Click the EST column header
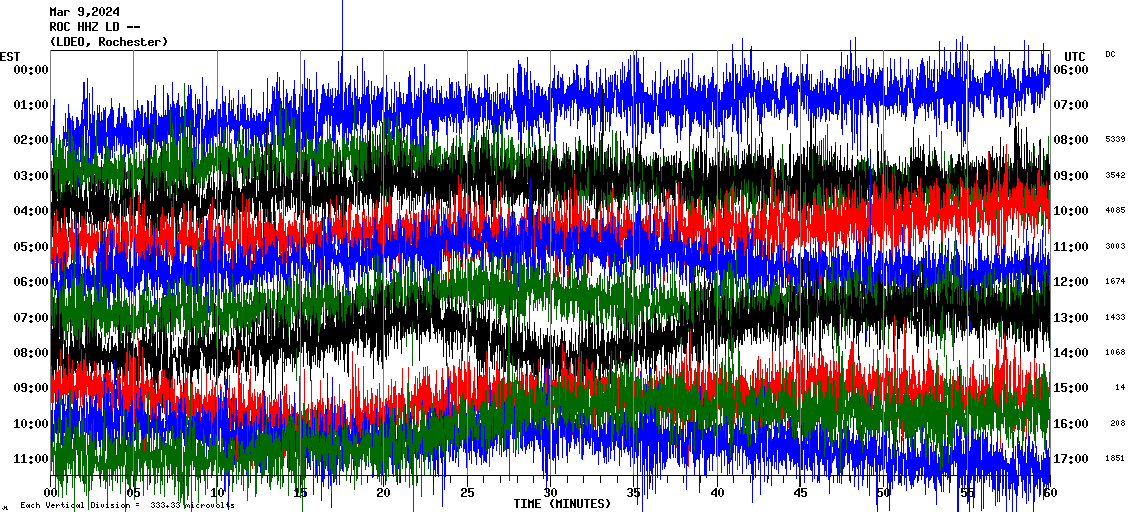The height and width of the screenshot is (519, 1130). coord(11,56)
